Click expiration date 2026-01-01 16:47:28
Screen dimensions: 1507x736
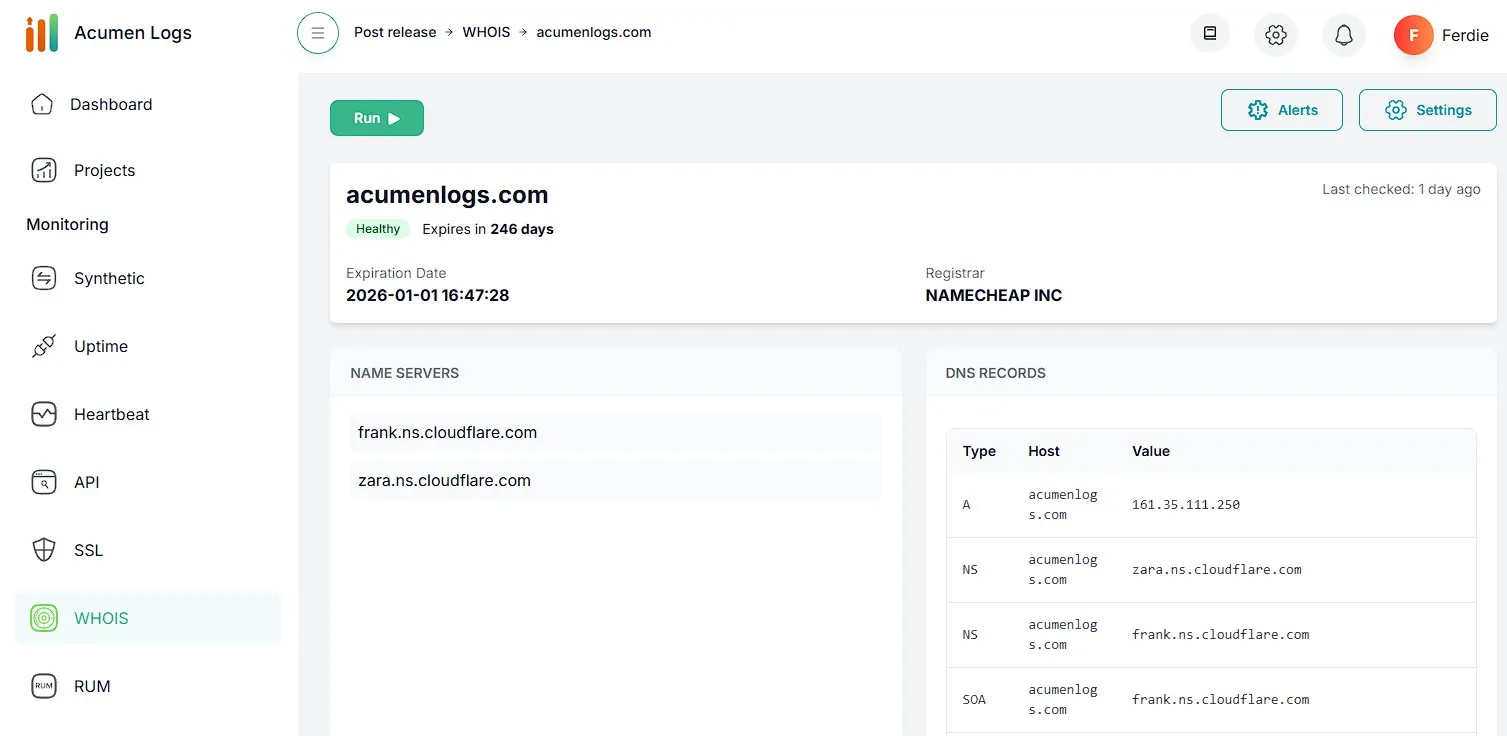(x=428, y=295)
